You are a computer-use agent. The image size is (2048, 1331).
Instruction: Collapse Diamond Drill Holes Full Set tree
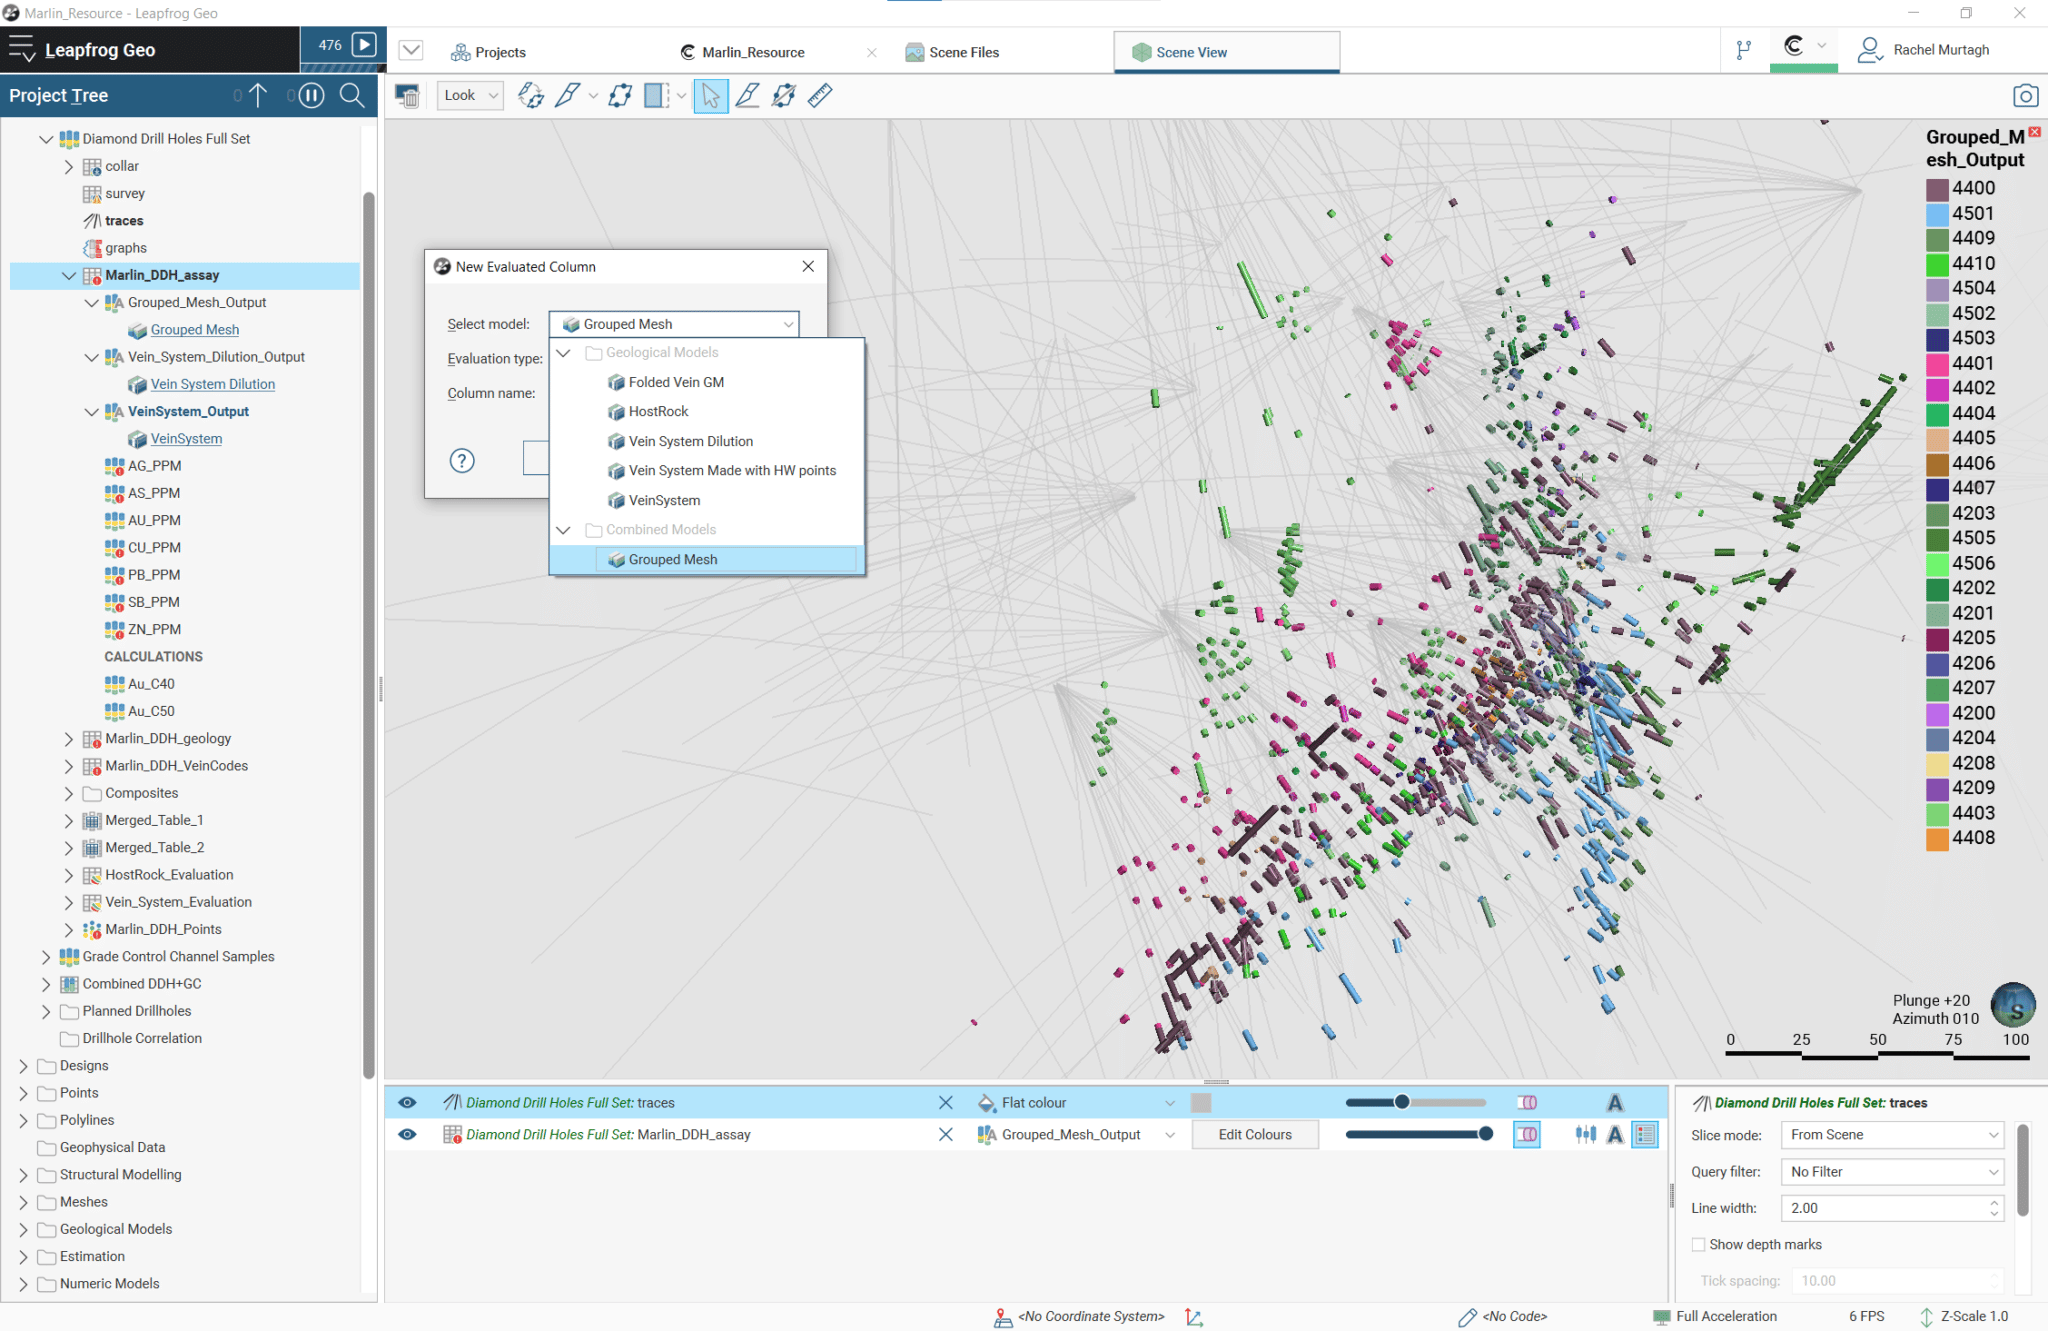(46, 139)
